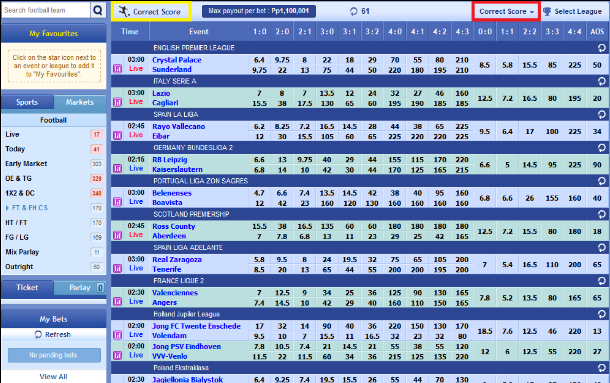Image resolution: width=610 pixels, height=383 pixels.
Task: Open stats icon for Rayo Vallecano match
Action: point(117,135)
